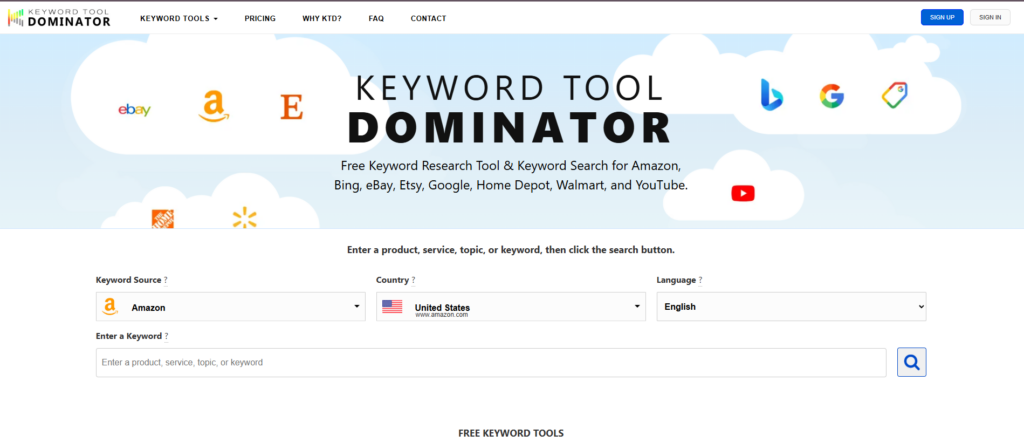Image resolution: width=1024 pixels, height=442 pixels.
Task: Expand the Keyword Tools menu
Action: 179,18
